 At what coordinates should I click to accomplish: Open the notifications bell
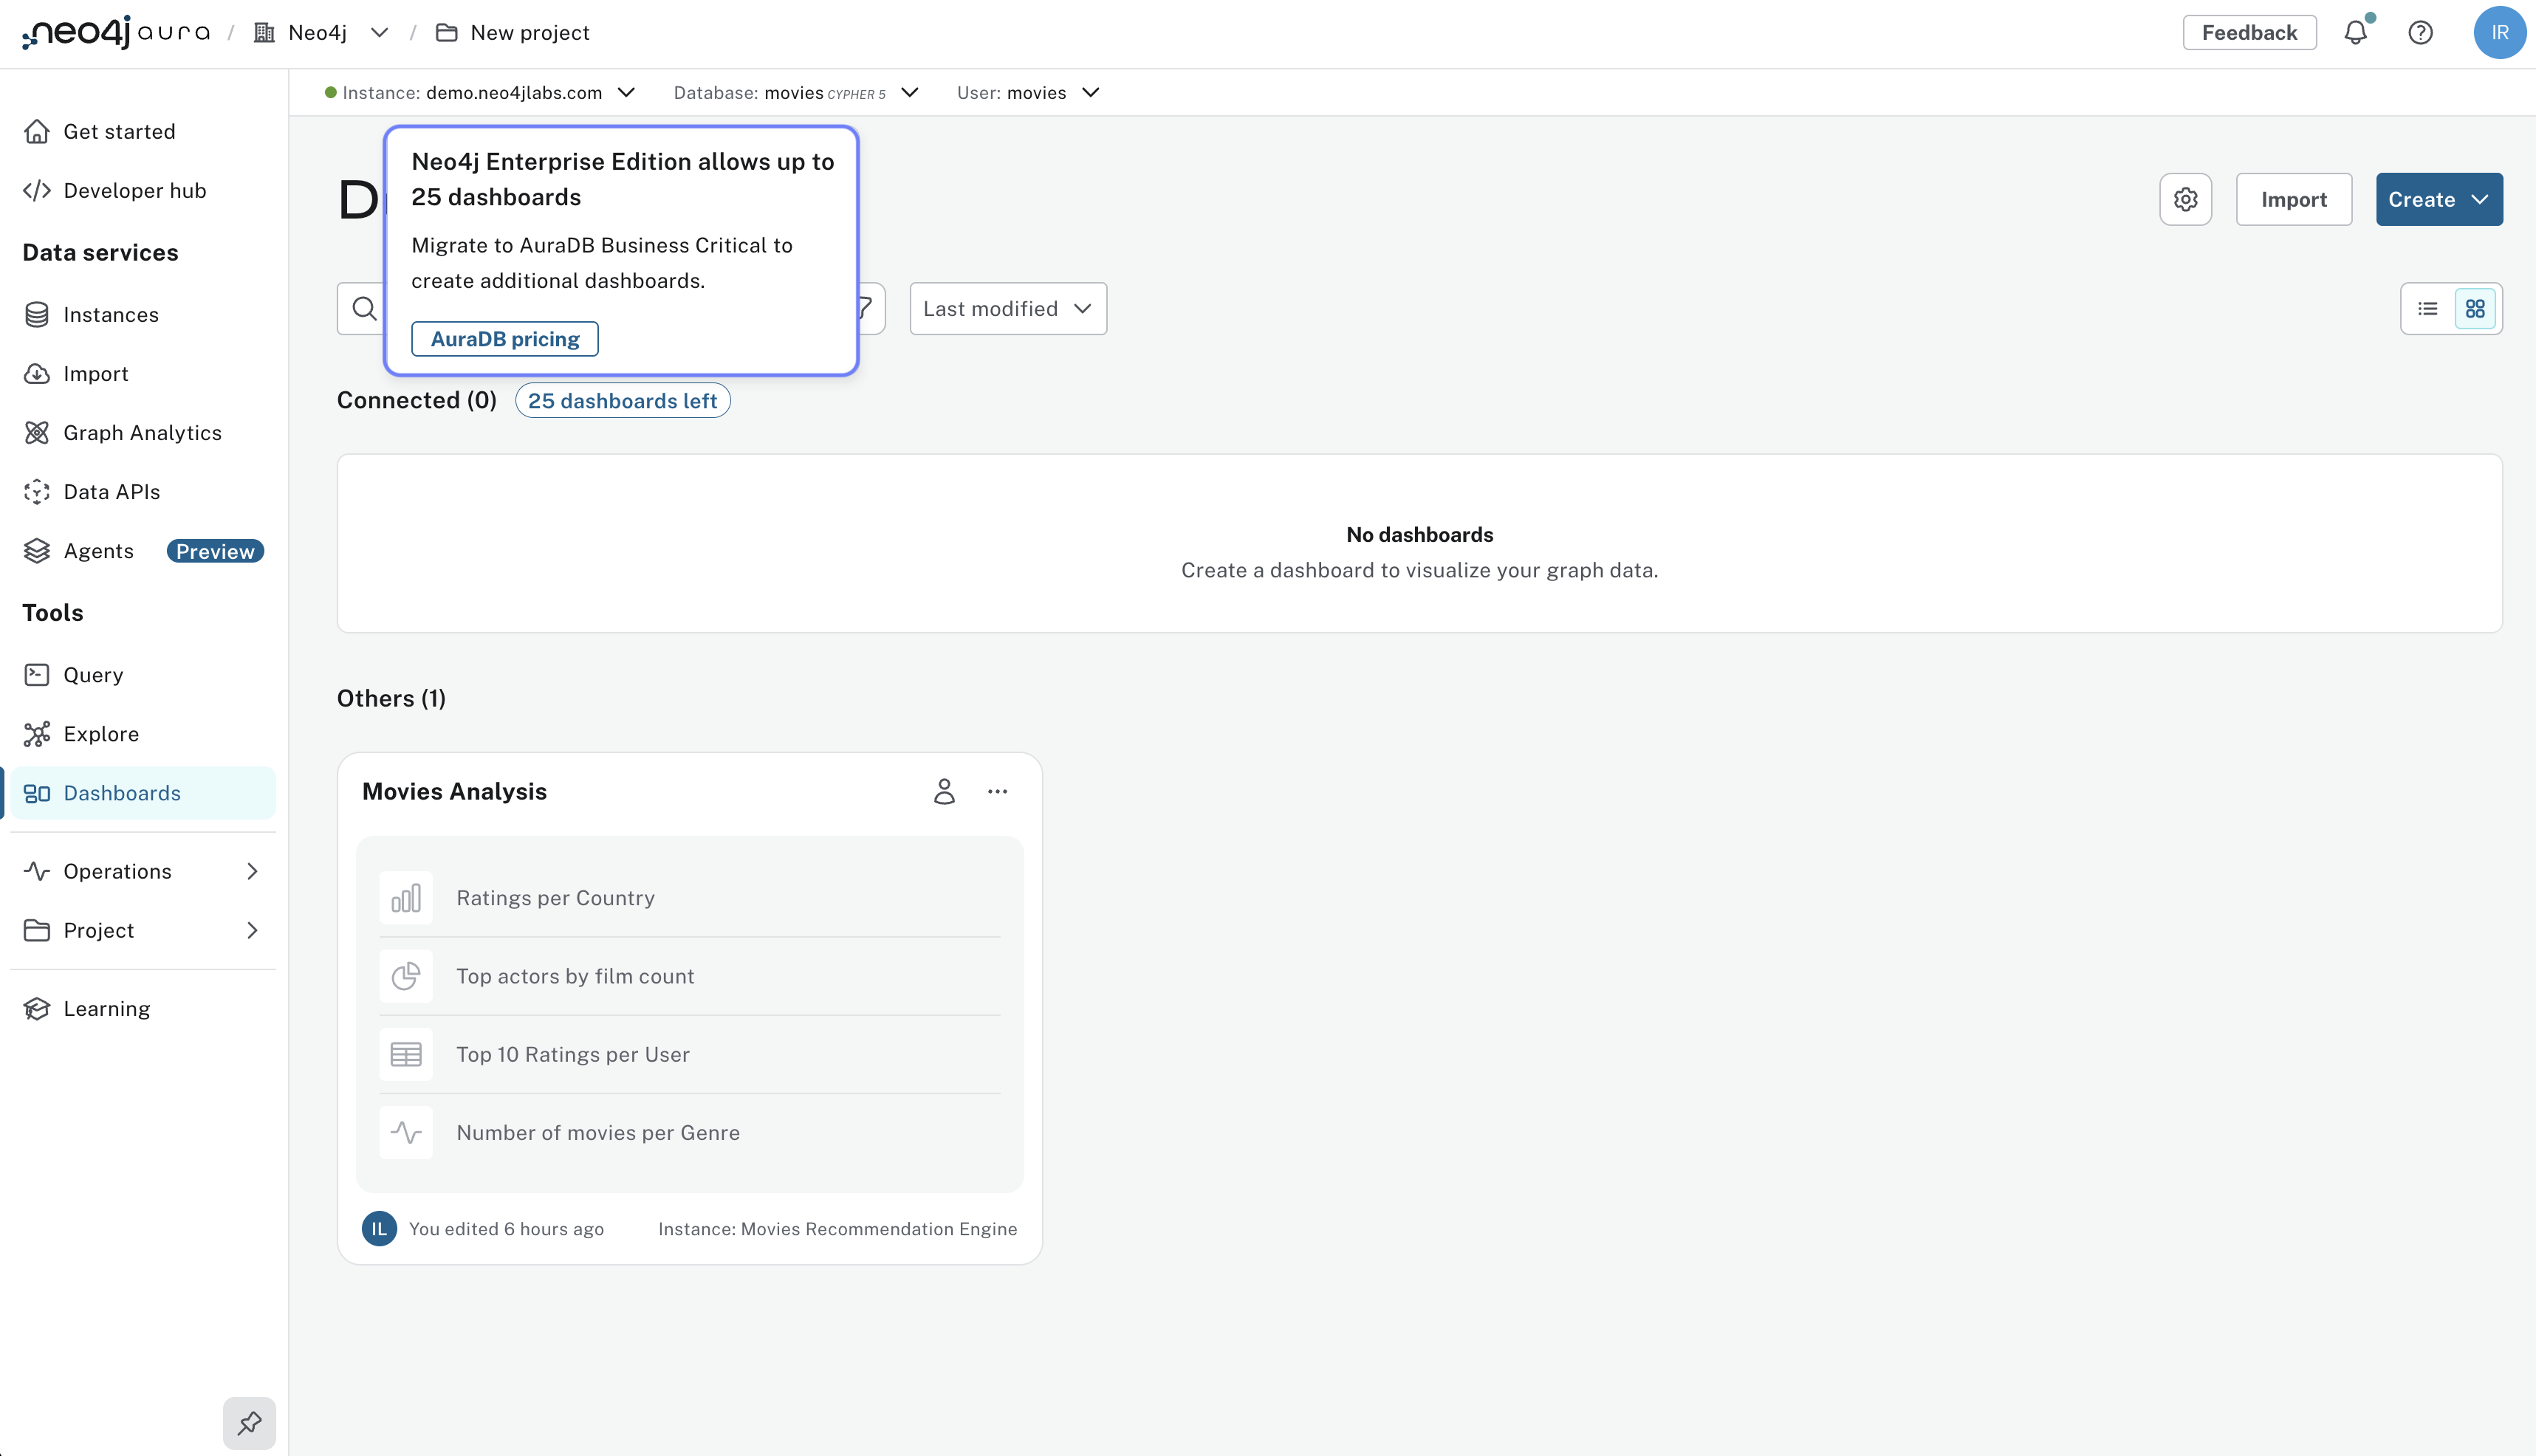(x=2356, y=32)
